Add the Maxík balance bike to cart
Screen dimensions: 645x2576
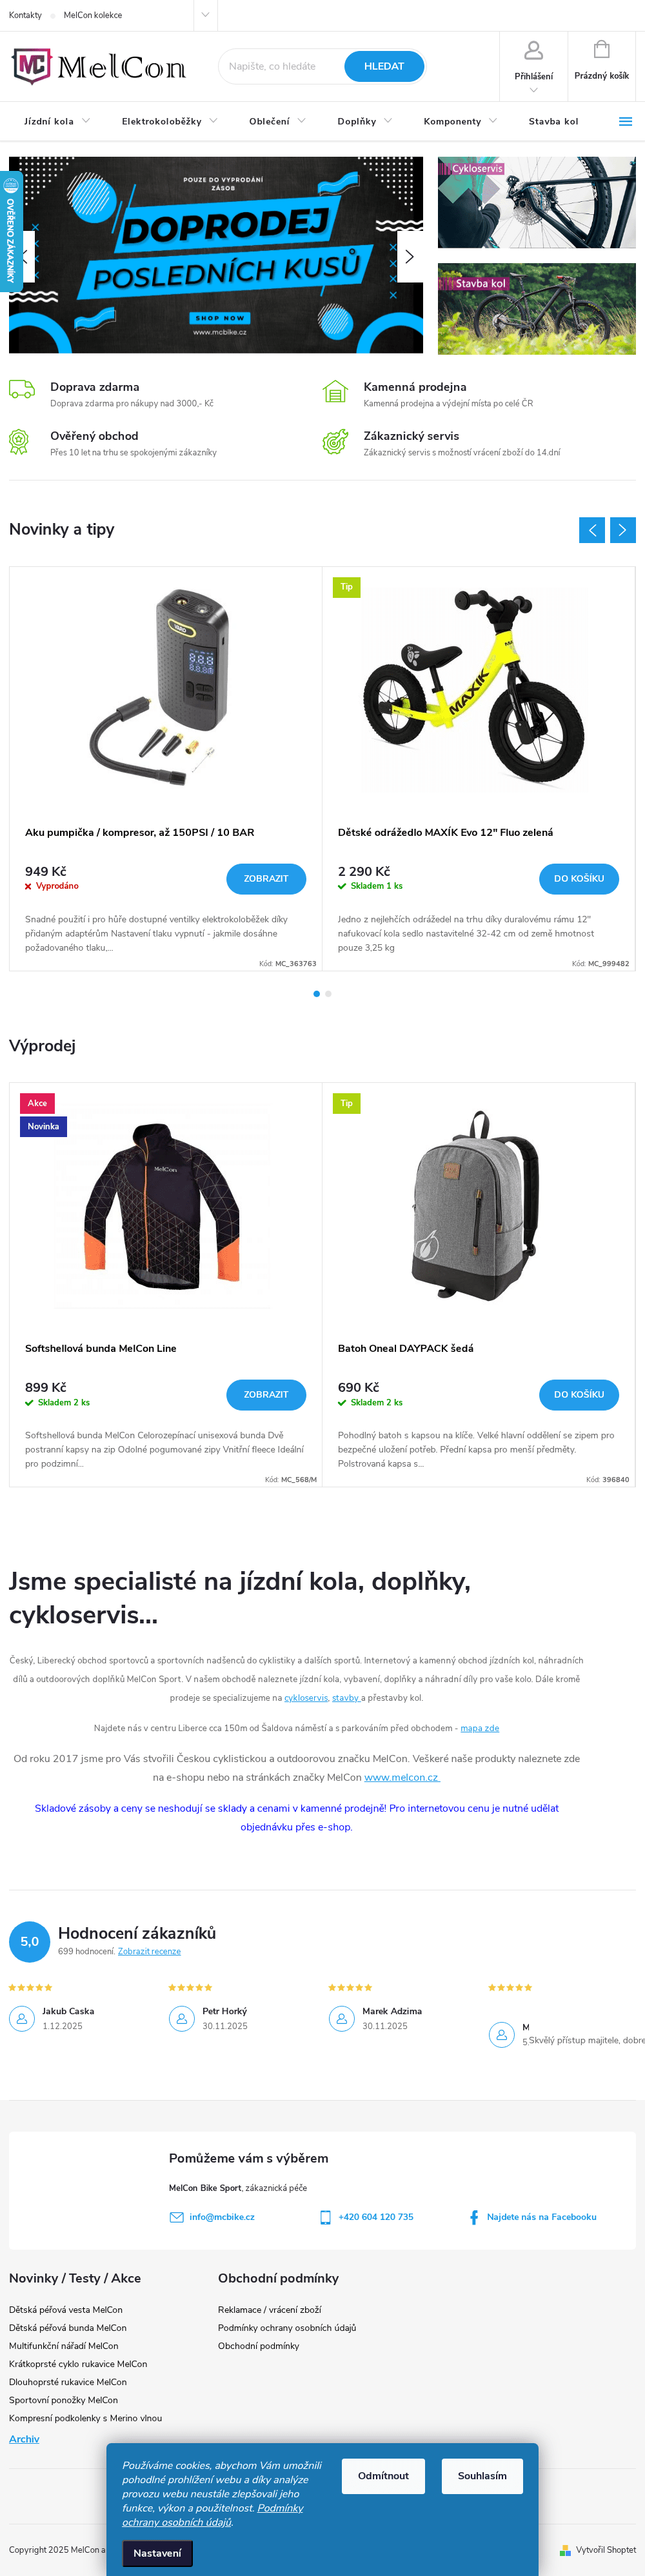[579, 878]
